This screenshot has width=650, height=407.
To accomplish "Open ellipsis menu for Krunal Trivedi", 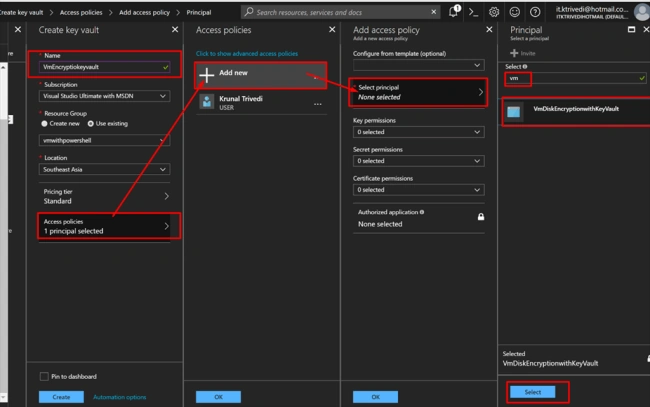I will (x=318, y=104).
